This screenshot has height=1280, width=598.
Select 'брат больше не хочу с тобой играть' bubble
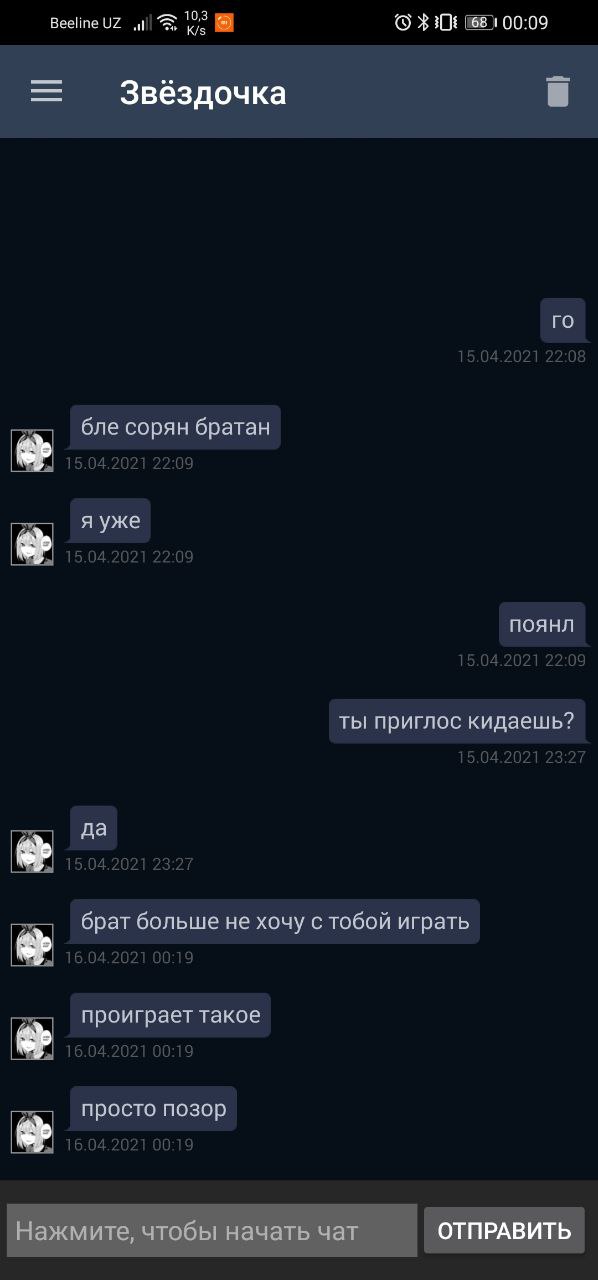(275, 921)
